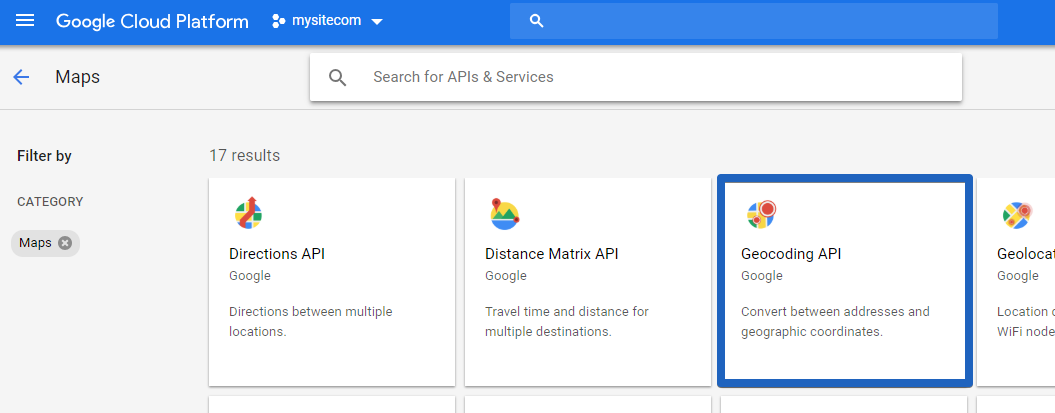
Task: Open the partially visible Geolocation API card
Action: click(1016, 282)
